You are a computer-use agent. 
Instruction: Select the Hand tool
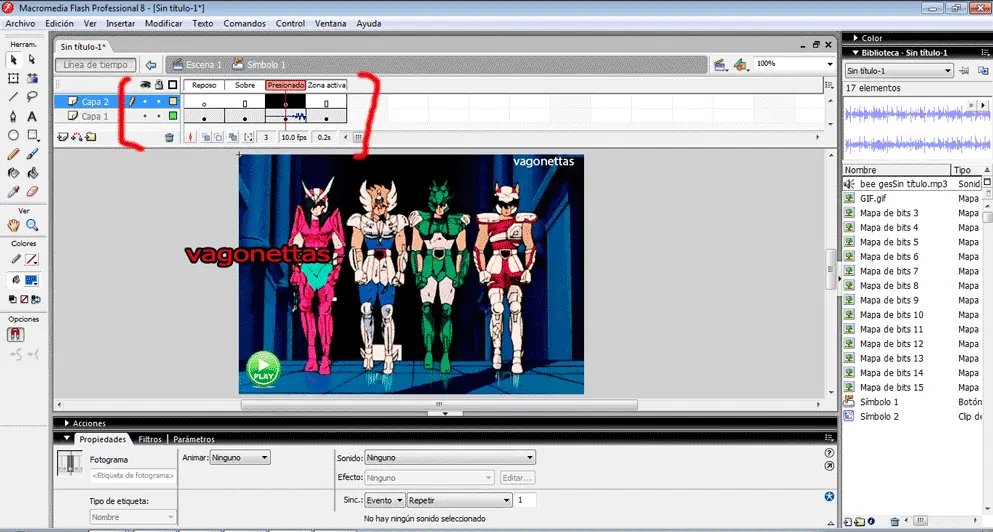coord(13,225)
